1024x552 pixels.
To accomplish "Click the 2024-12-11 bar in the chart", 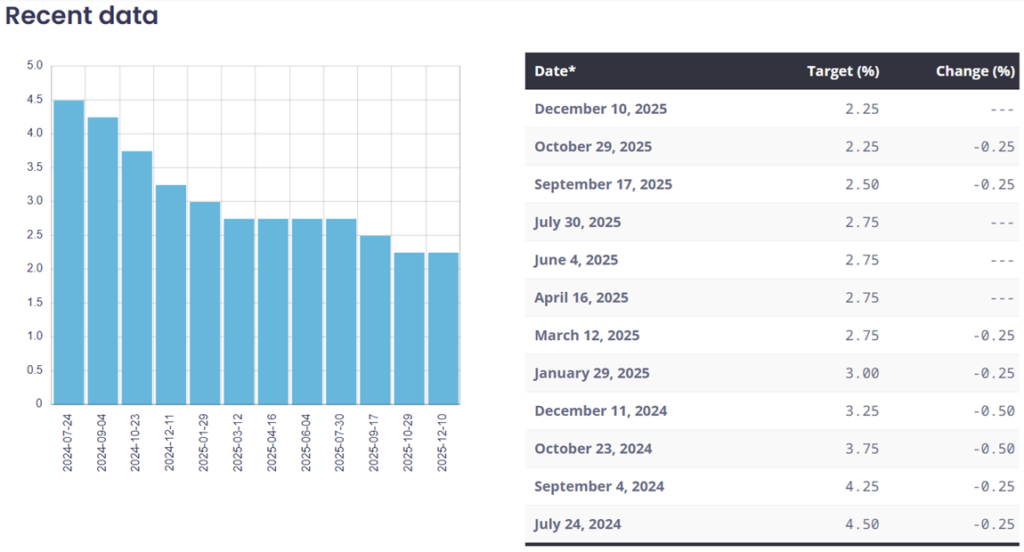I will (x=171, y=294).
